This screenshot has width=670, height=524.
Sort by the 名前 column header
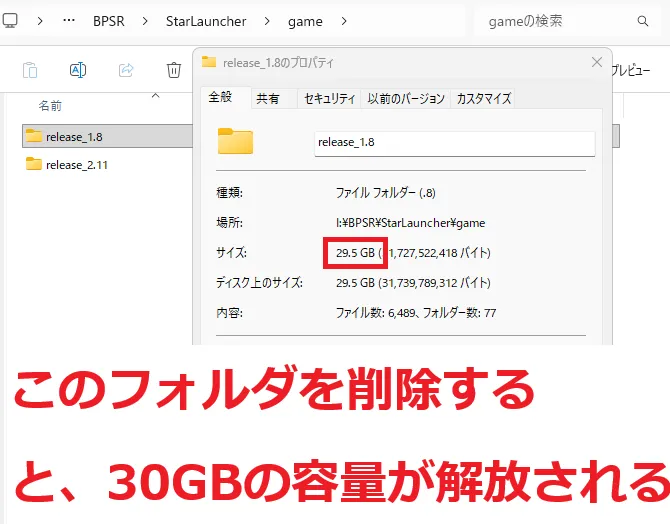click(50, 106)
